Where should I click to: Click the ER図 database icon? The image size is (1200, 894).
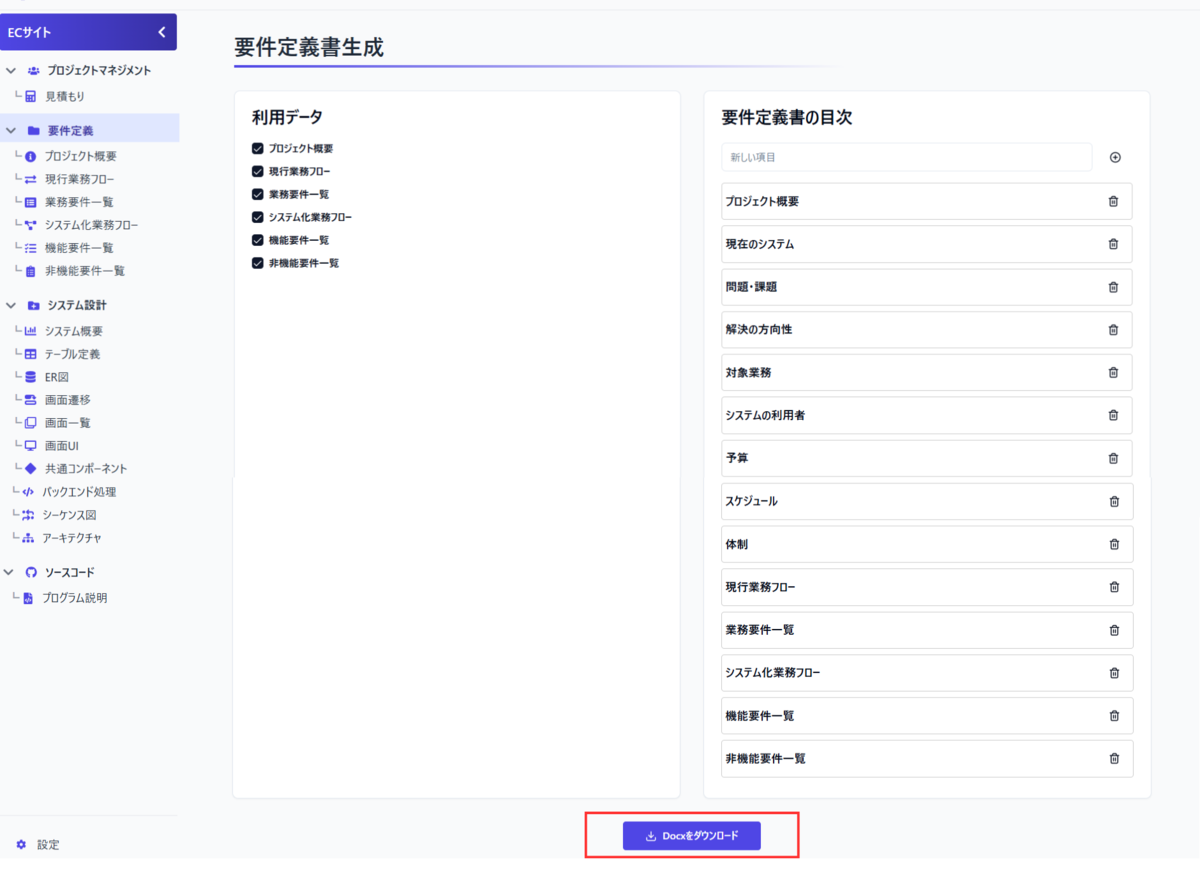point(31,377)
